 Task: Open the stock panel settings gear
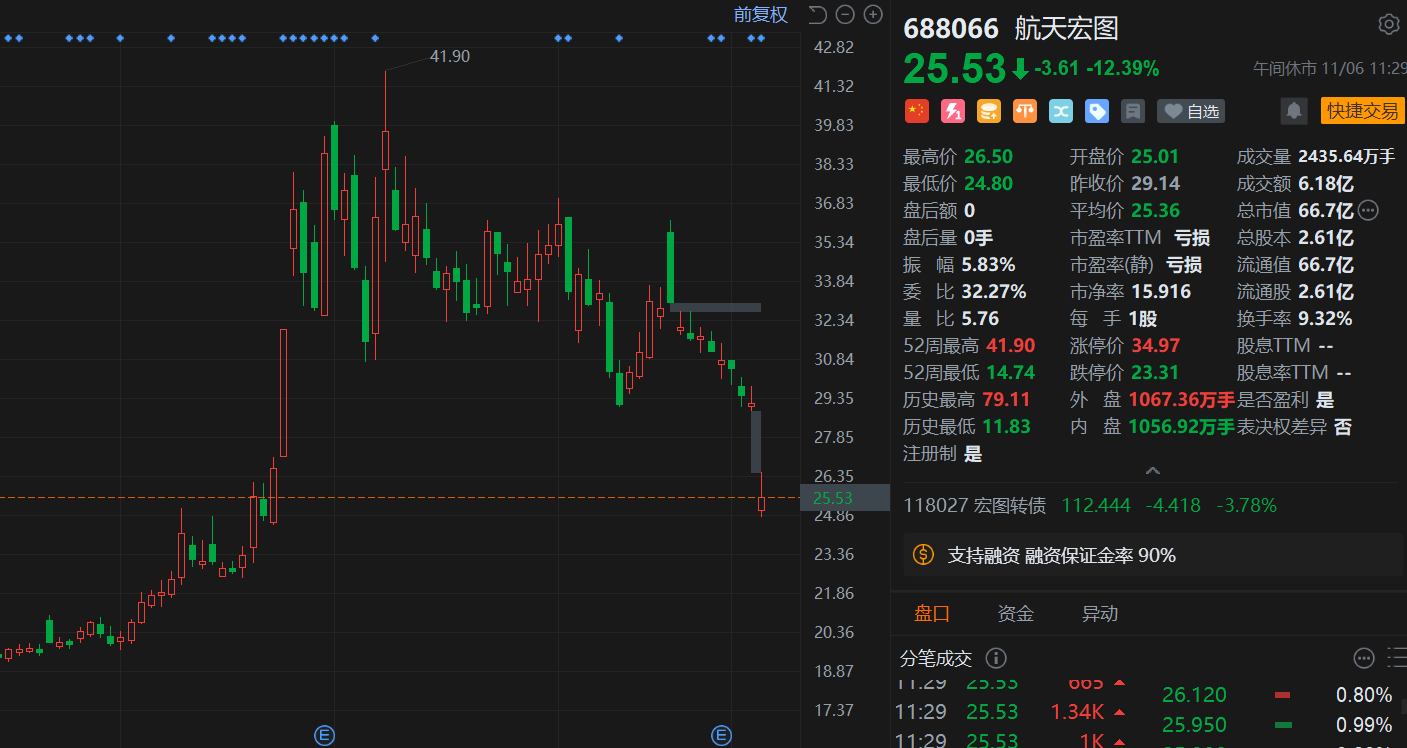pos(1389,25)
